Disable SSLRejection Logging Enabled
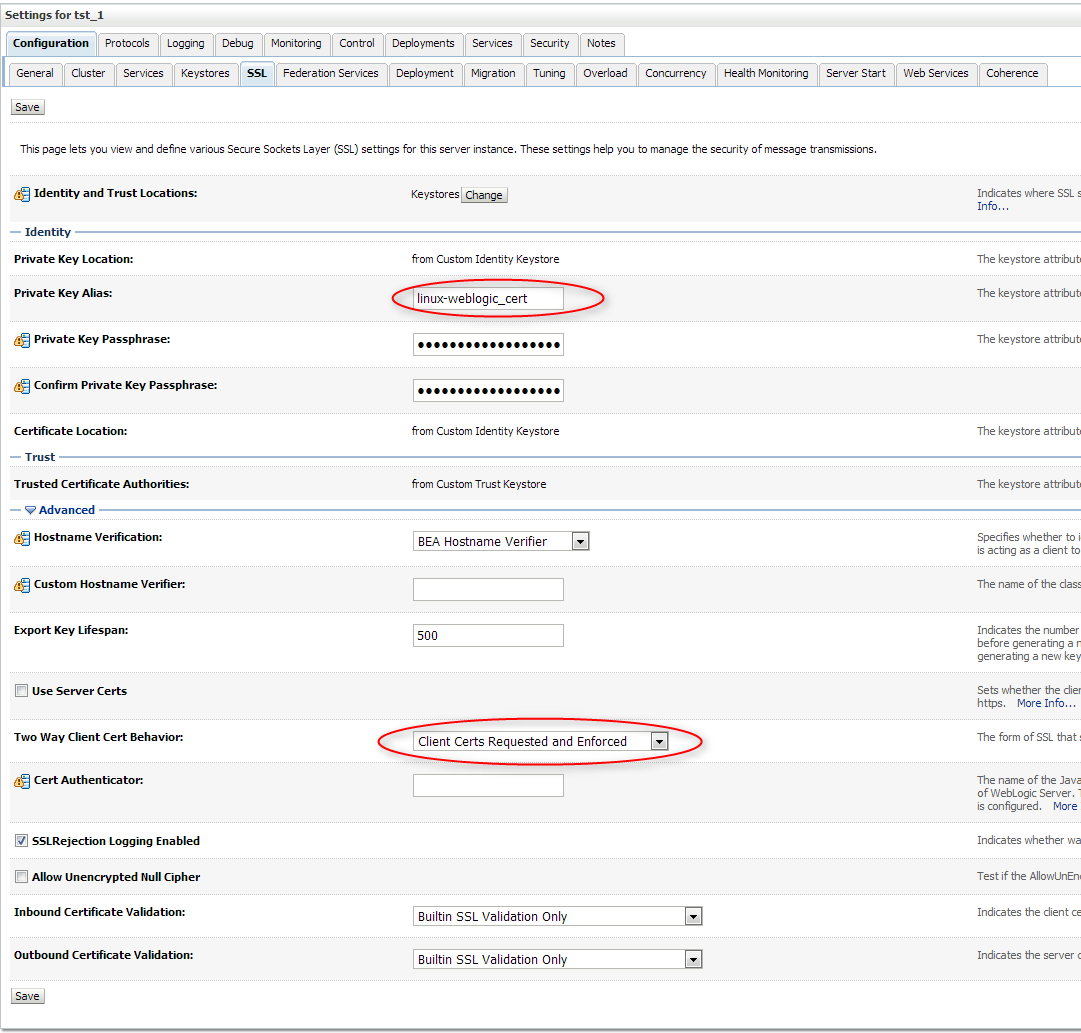The height and width of the screenshot is (1033, 1081). coord(21,840)
